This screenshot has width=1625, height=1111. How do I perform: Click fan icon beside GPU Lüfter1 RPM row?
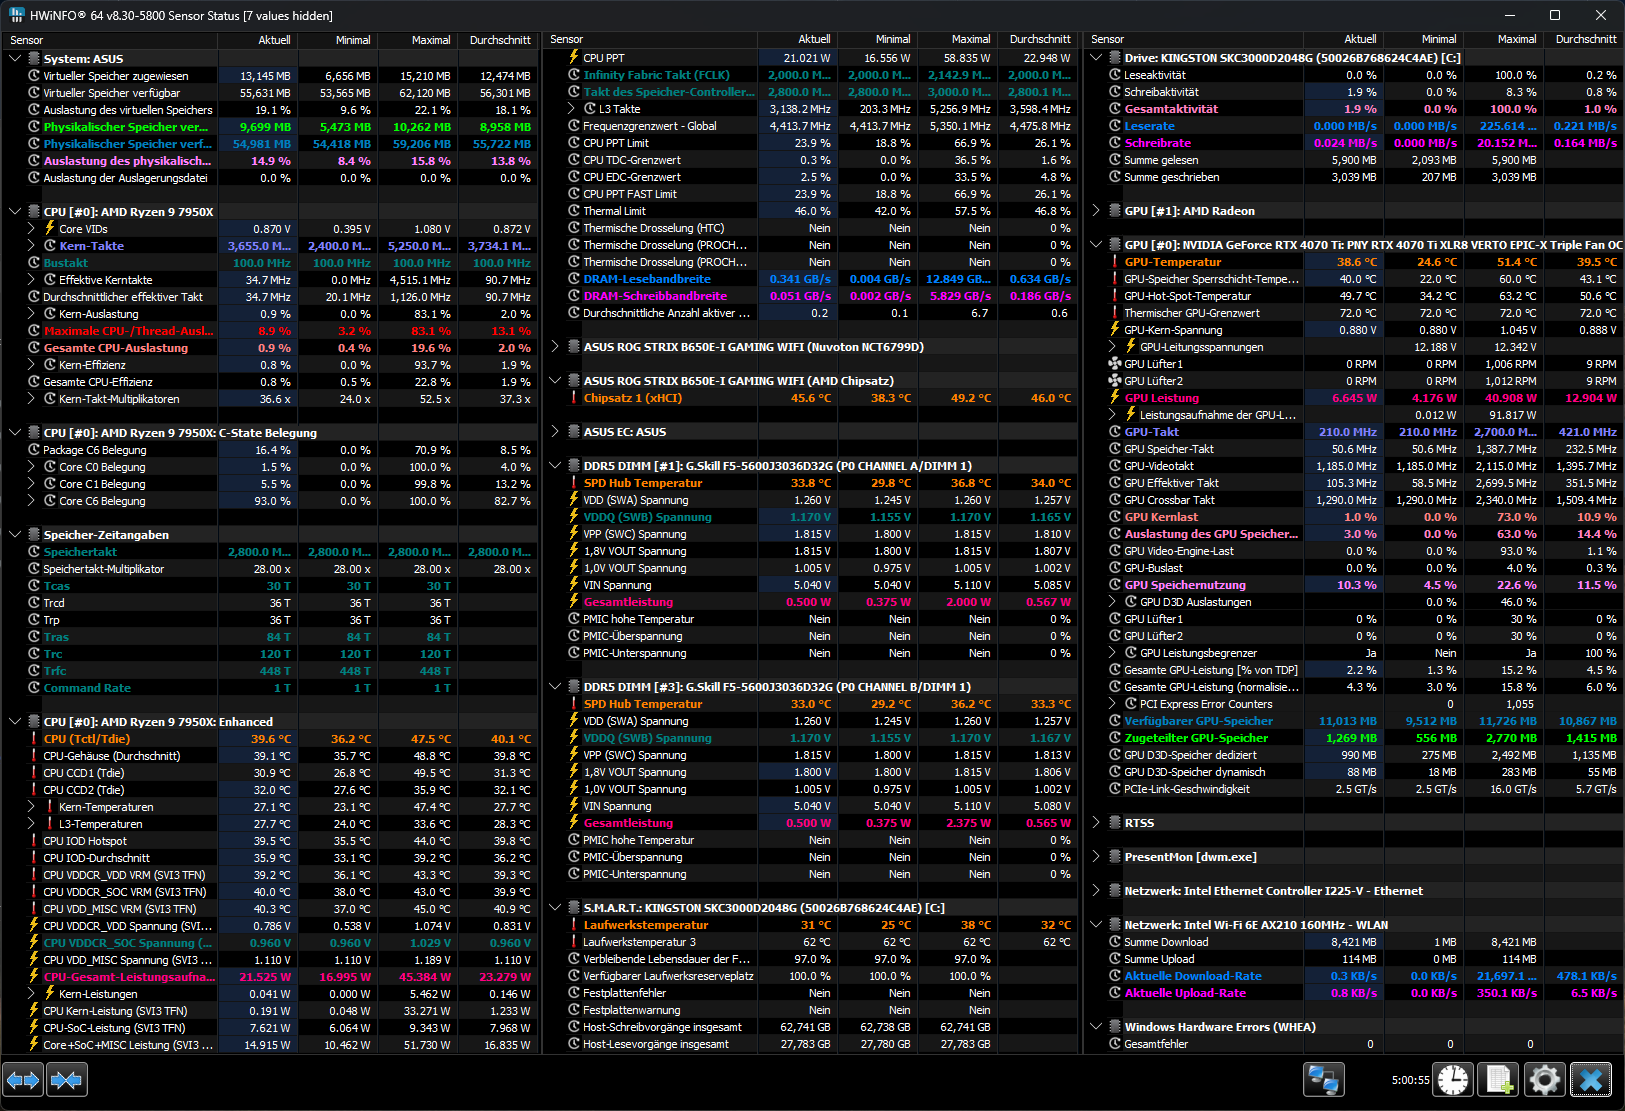click(1115, 364)
